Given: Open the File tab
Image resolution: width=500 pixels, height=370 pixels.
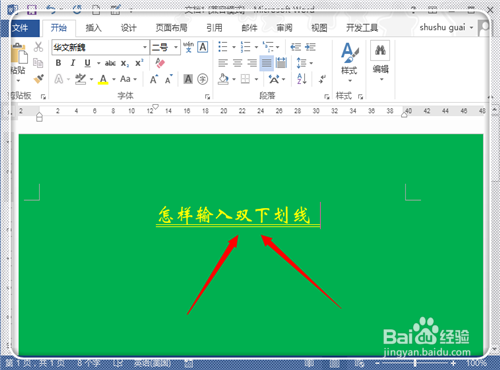Looking at the screenshot, I should (20, 28).
